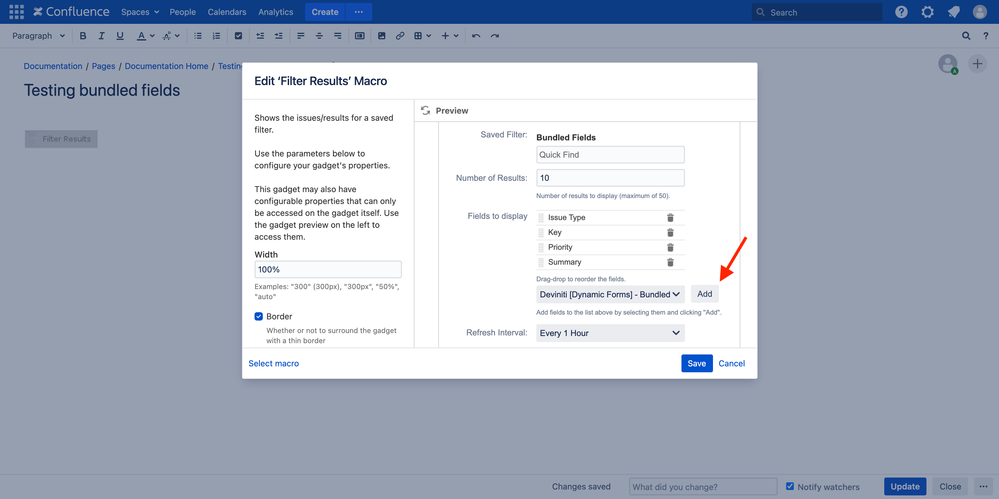The image size is (999, 499).
Task: Toggle the Border checkbox
Action: [x=259, y=316]
